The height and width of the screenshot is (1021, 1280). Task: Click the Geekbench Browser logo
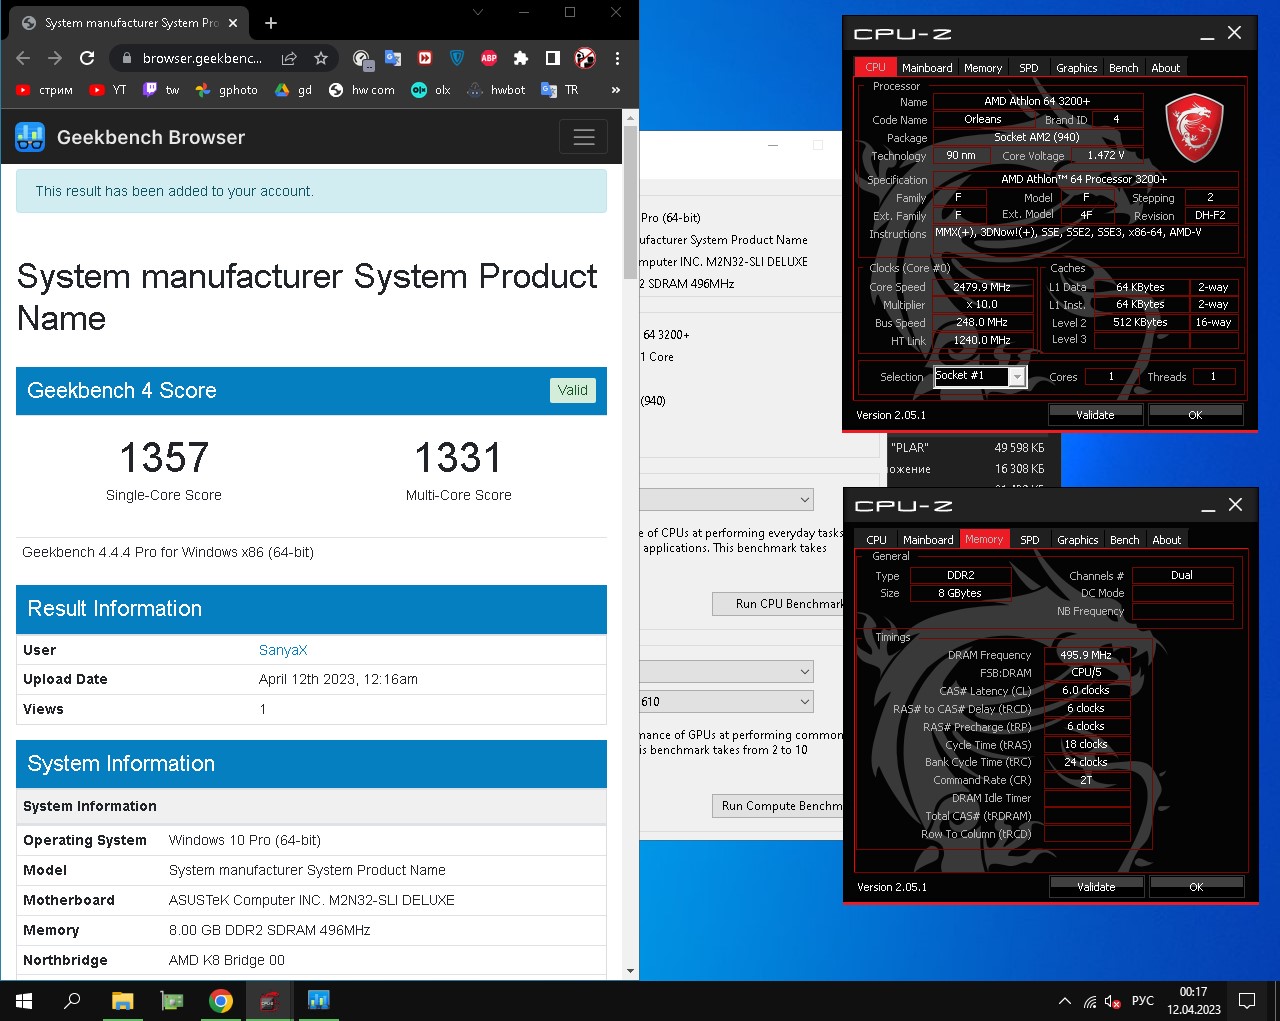point(130,137)
